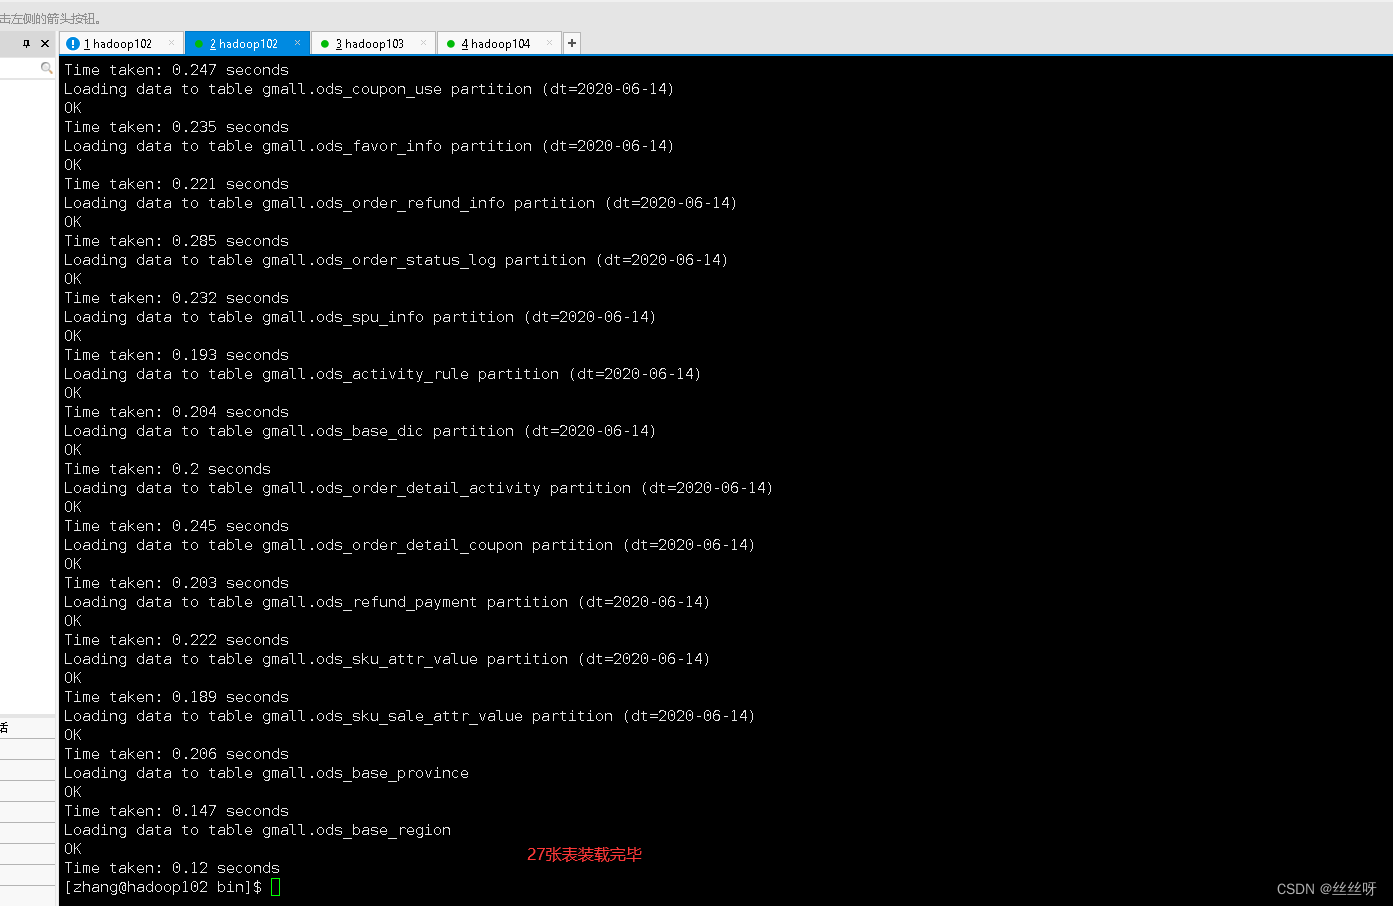Click the 'Time taken: 0.247 seconds' line
This screenshot has height=906, width=1393.
click(x=176, y=70)
